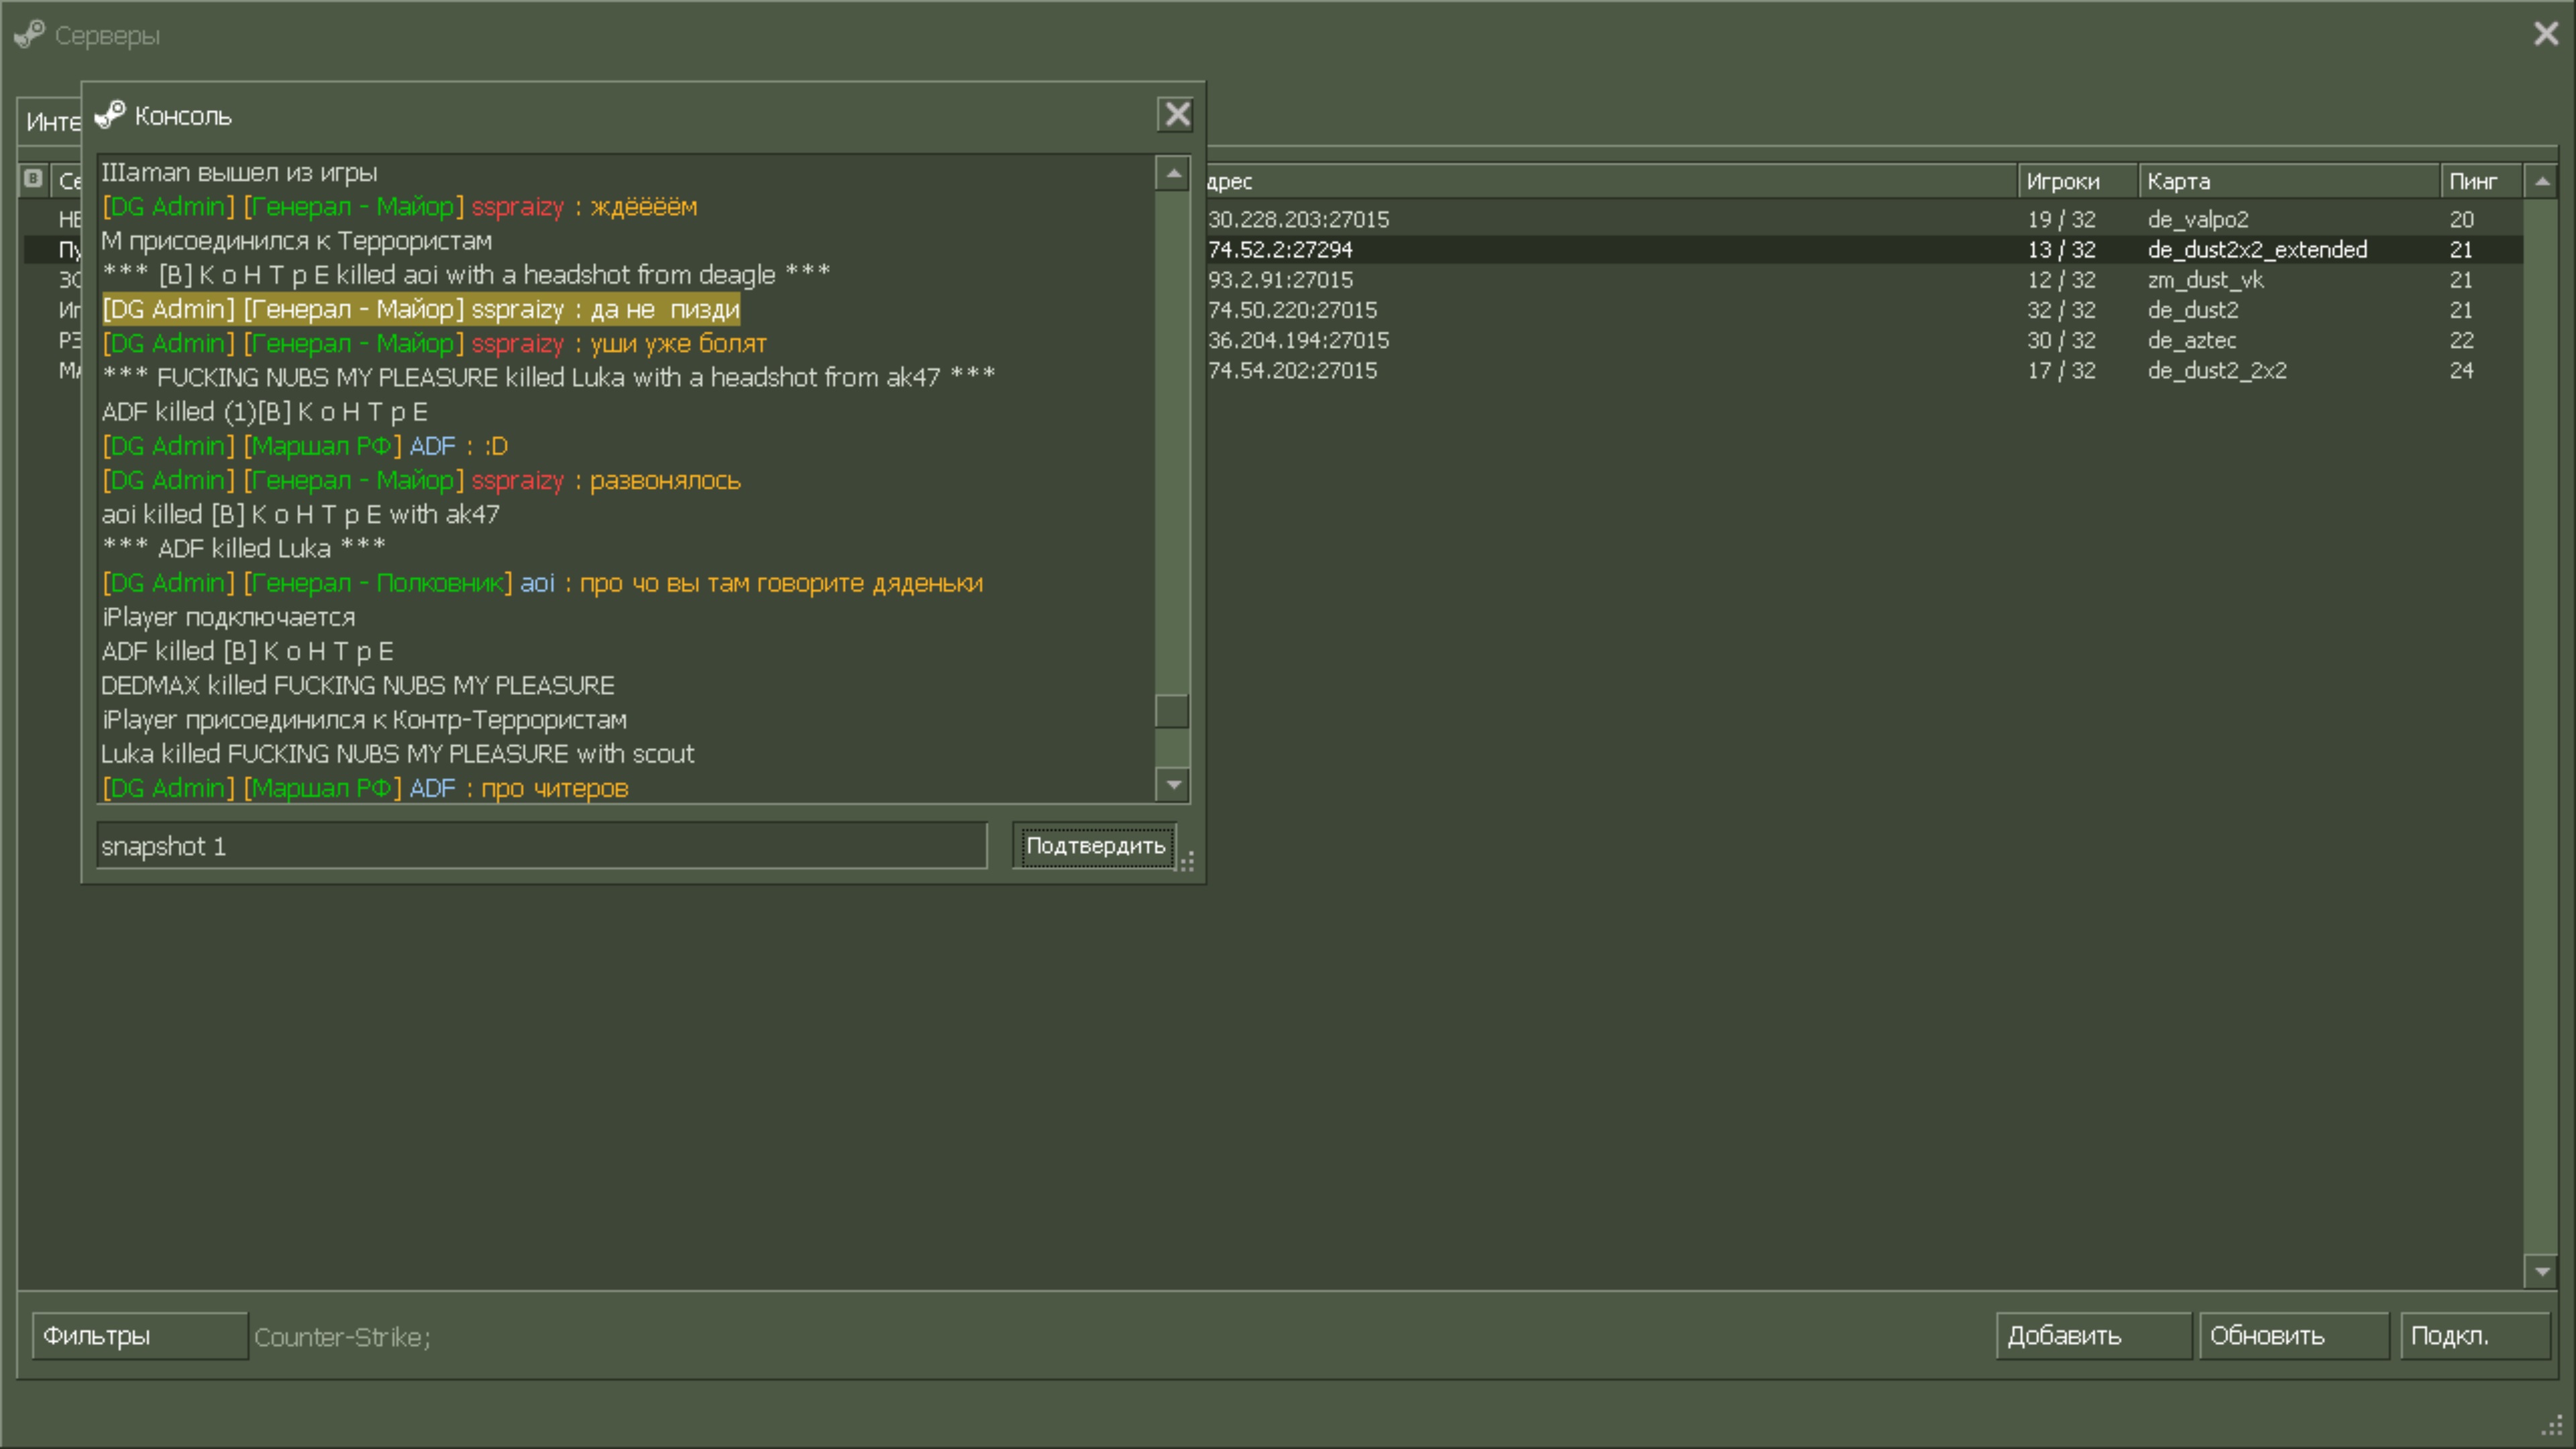This screenshot has height=1449, width=2576.
Task: Close the Серверы window
Action: point(2545,34)
